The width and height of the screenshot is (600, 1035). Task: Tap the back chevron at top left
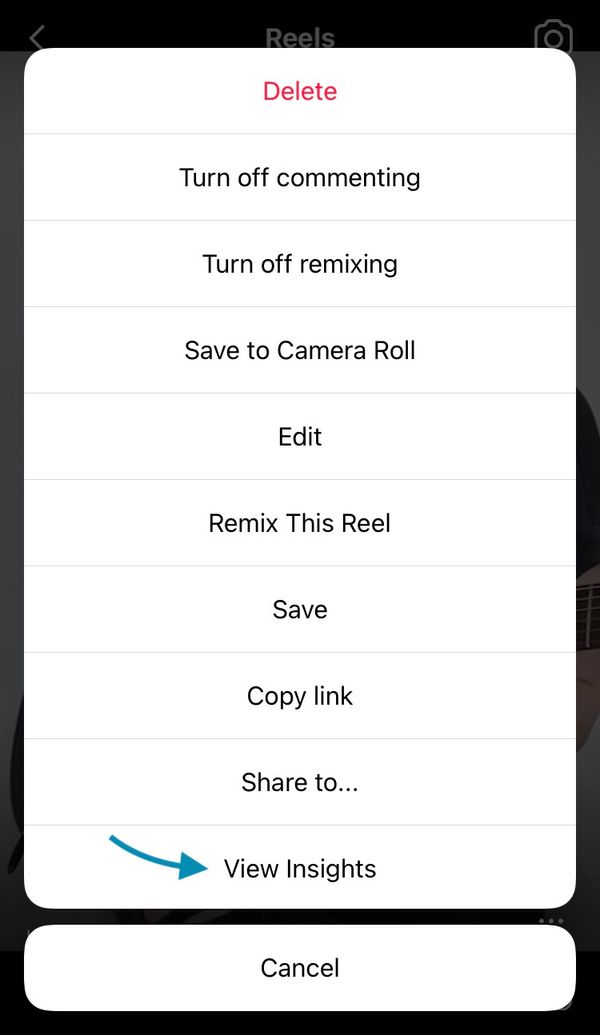pyautogui.click(x=35, y=38)
